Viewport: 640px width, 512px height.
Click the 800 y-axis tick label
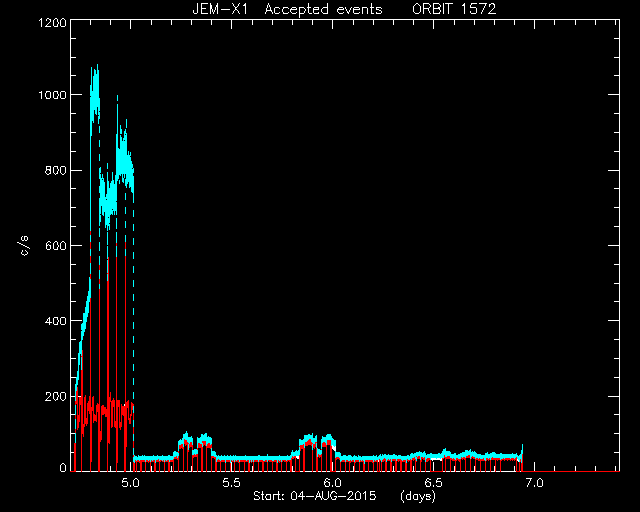56,170
